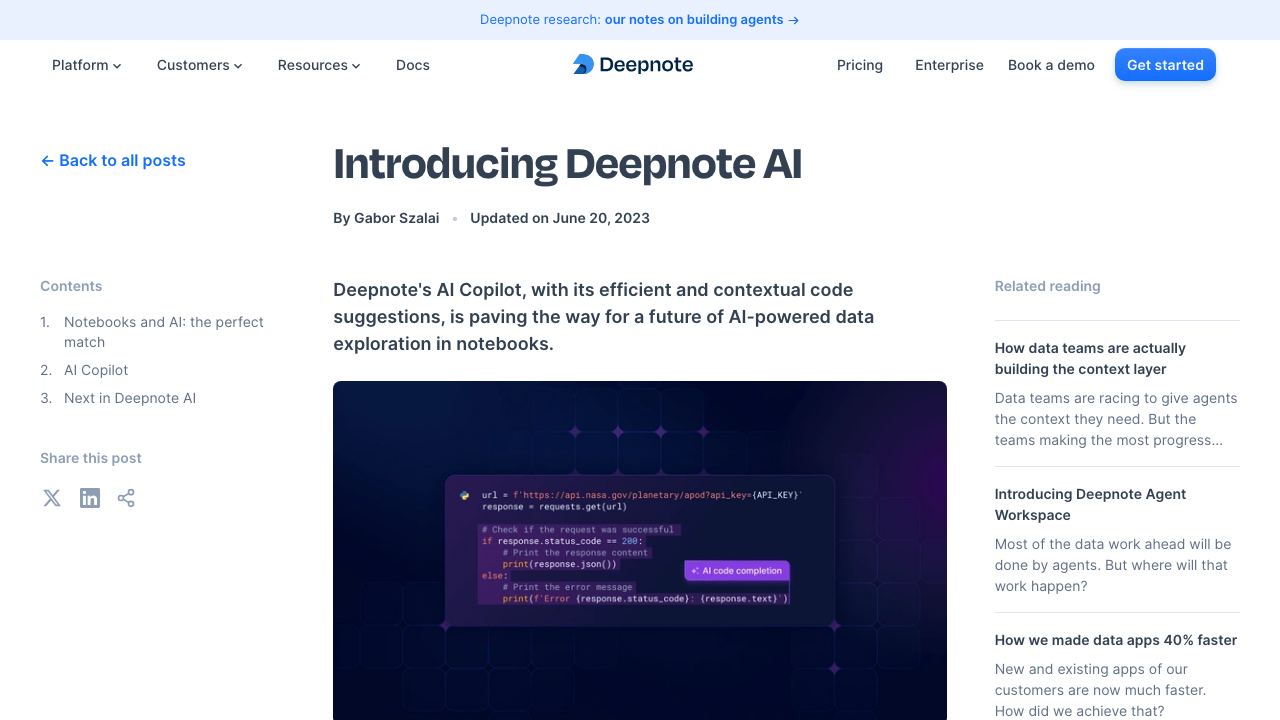Open the Enterprise page

[x=949, y=65]
